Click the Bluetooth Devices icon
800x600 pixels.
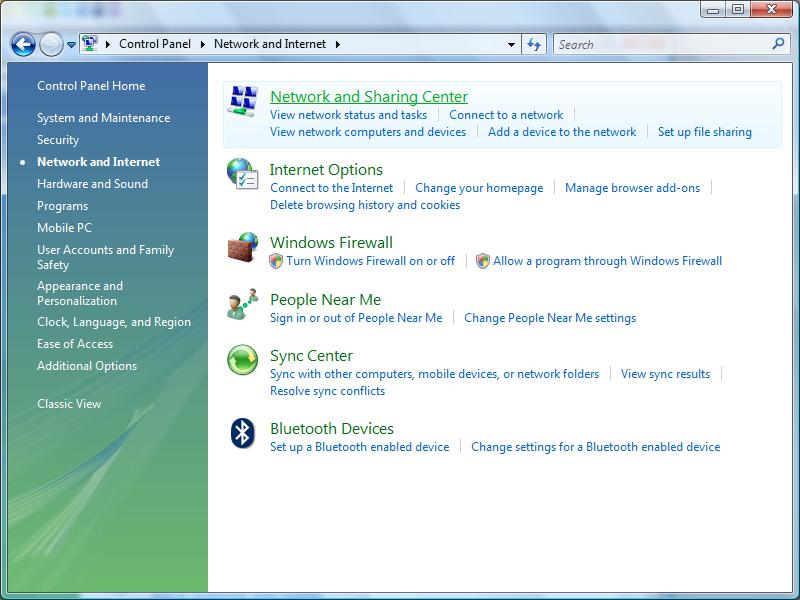(243, 433)
